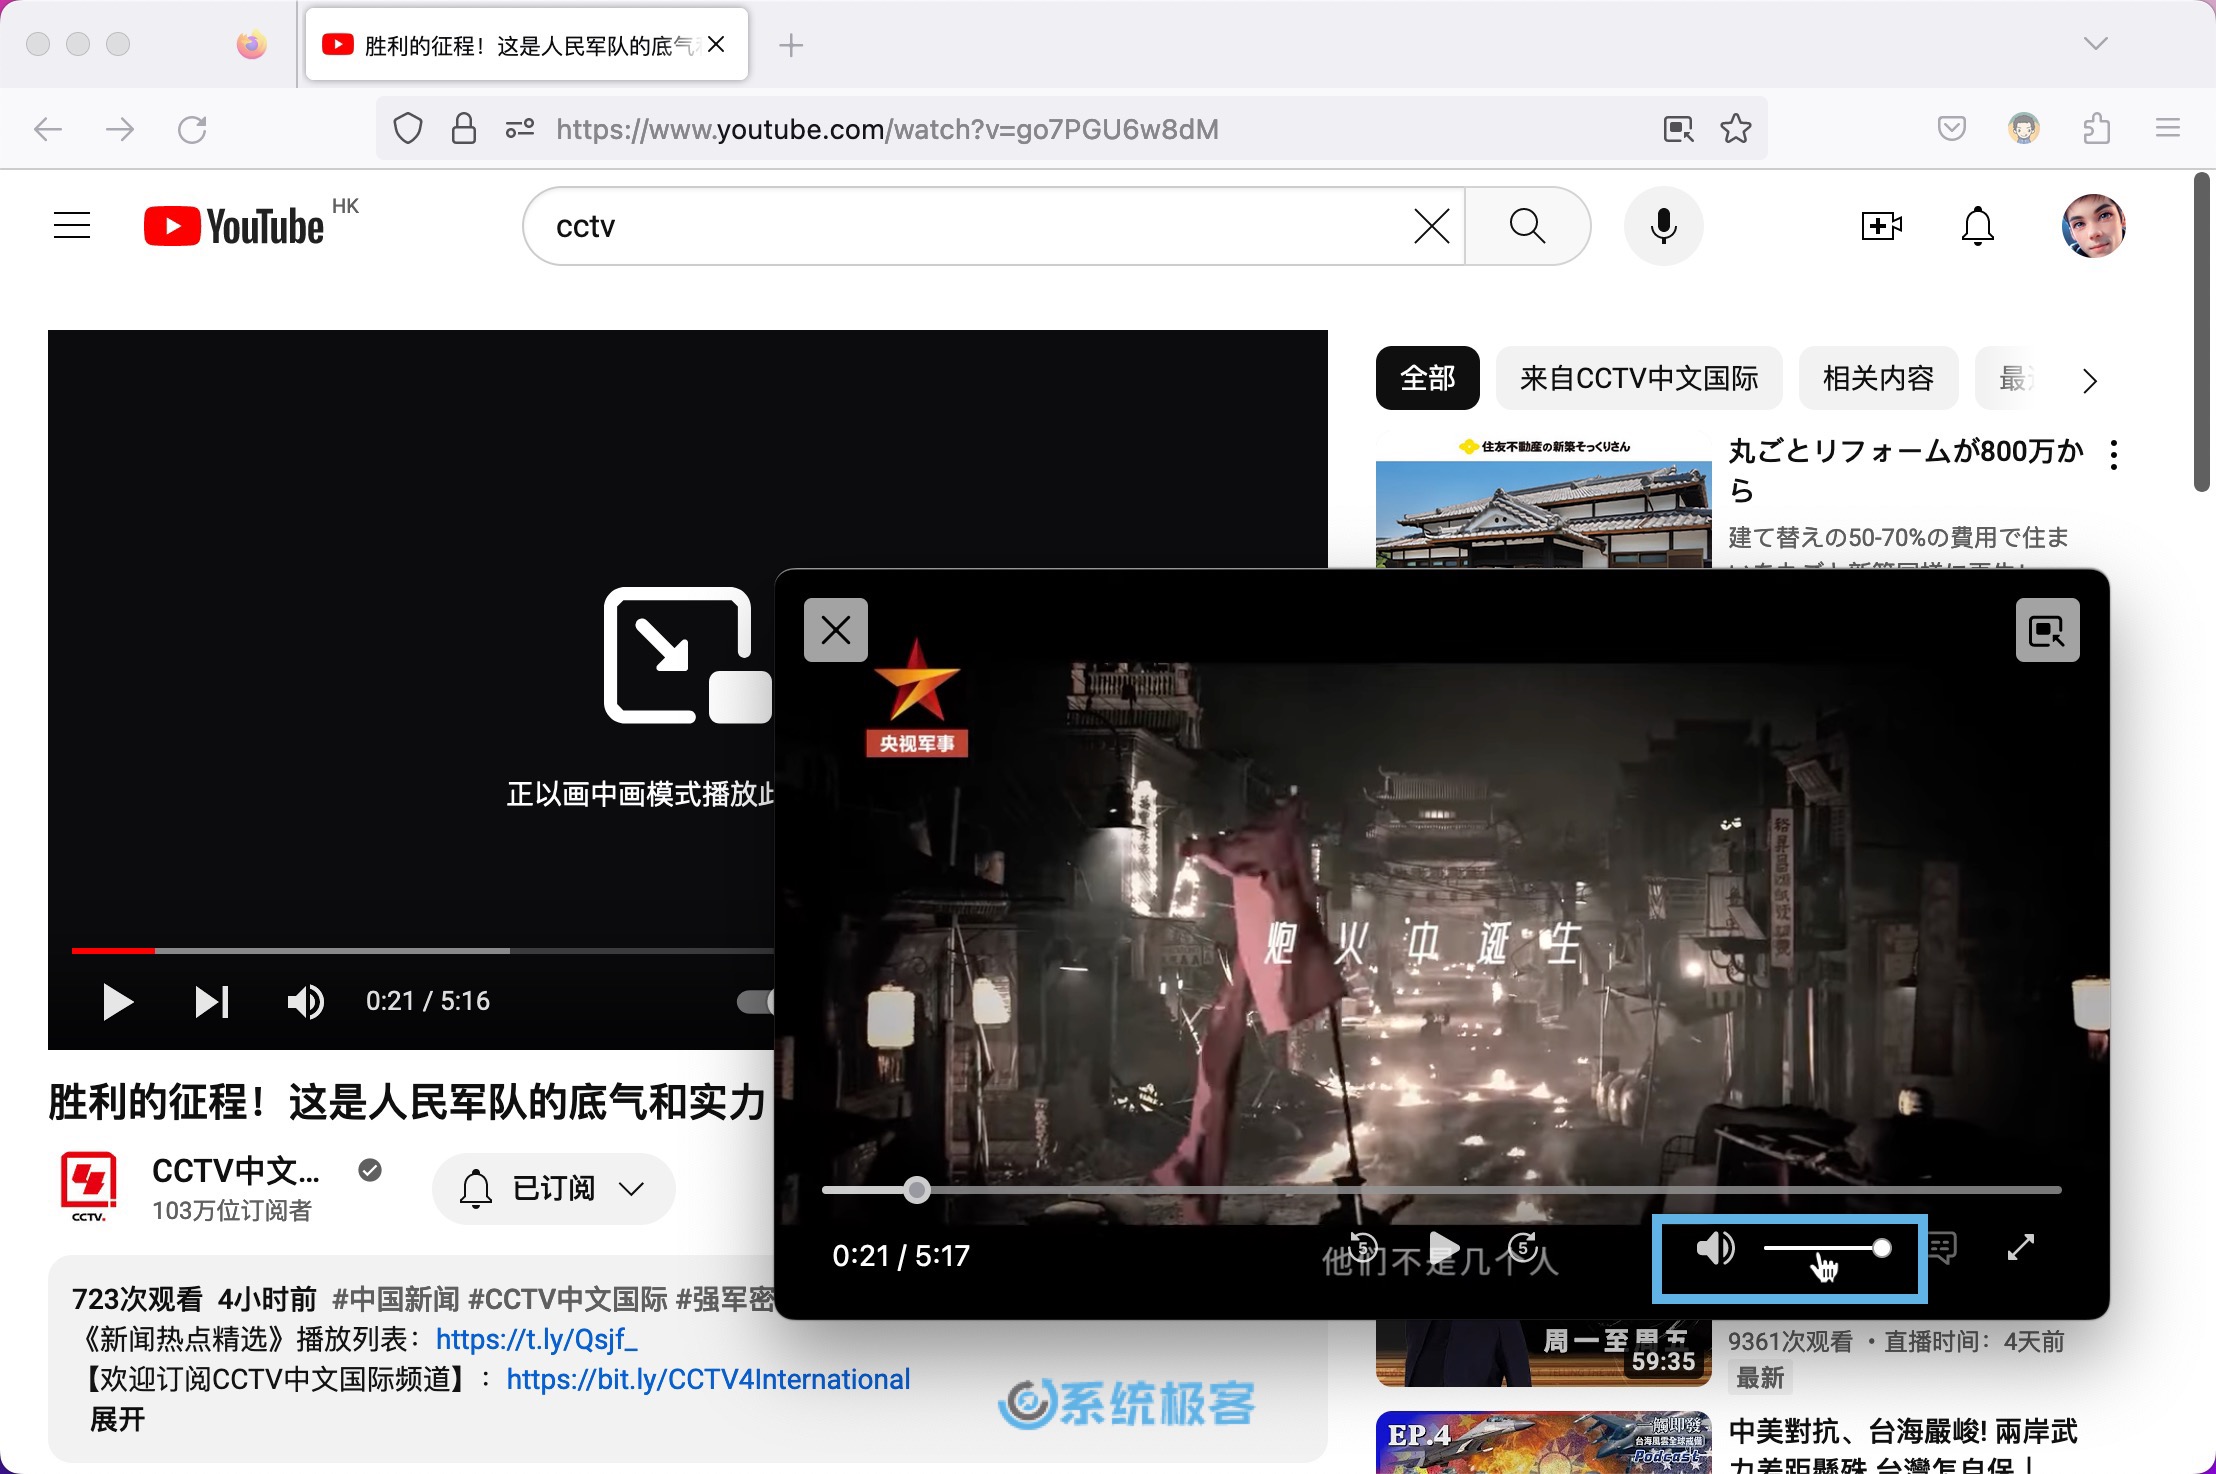2216x1474 pixels.
Task: Reload the current page
Action: (x=192, y=129)
